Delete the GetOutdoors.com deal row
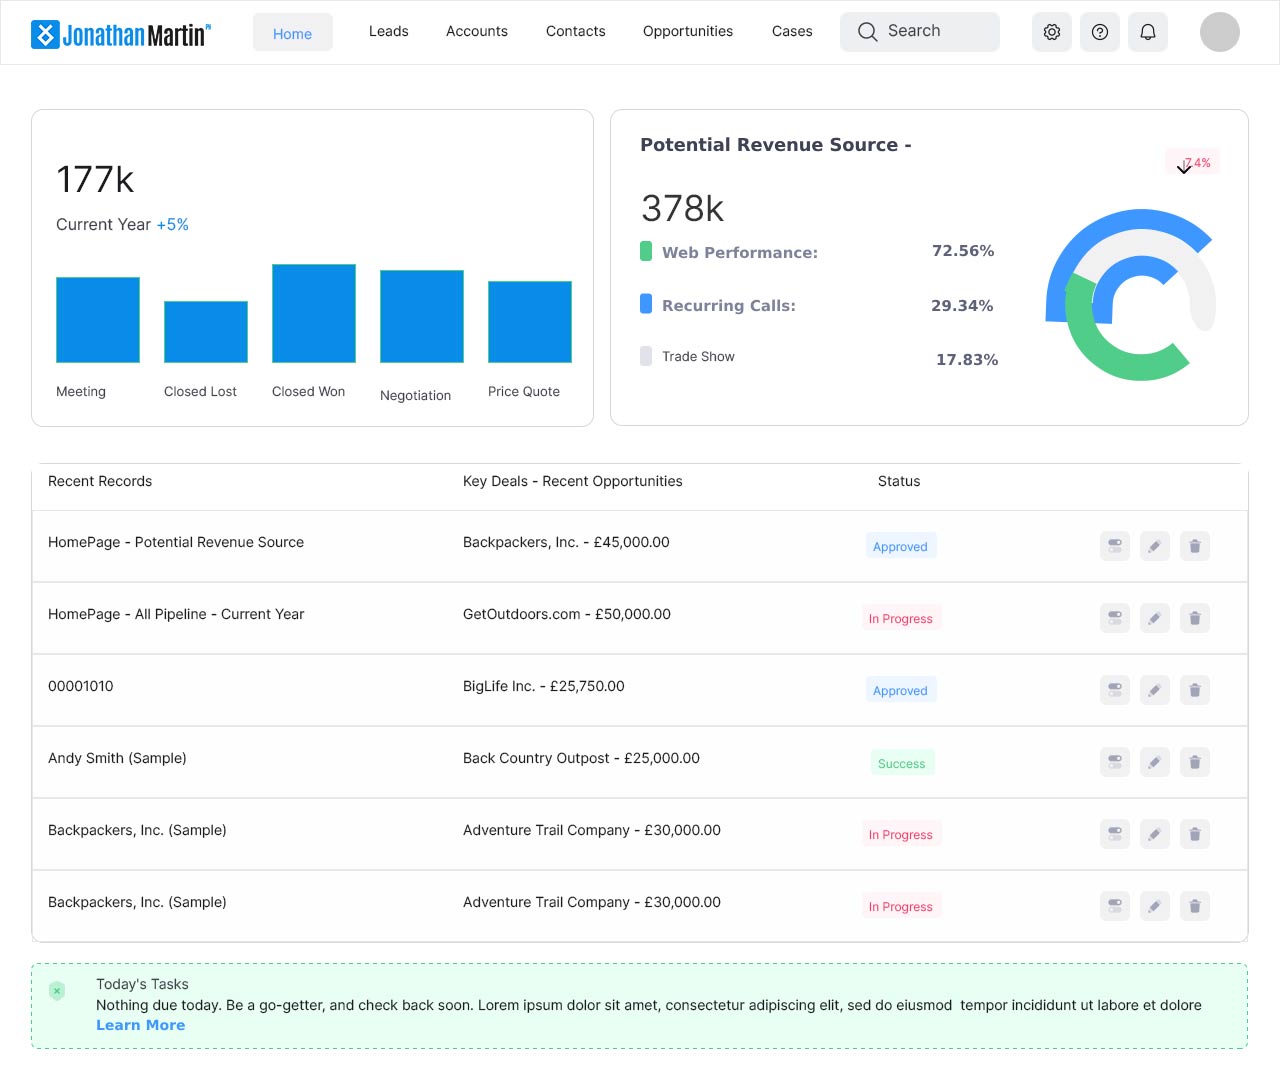 point(1194,618)
